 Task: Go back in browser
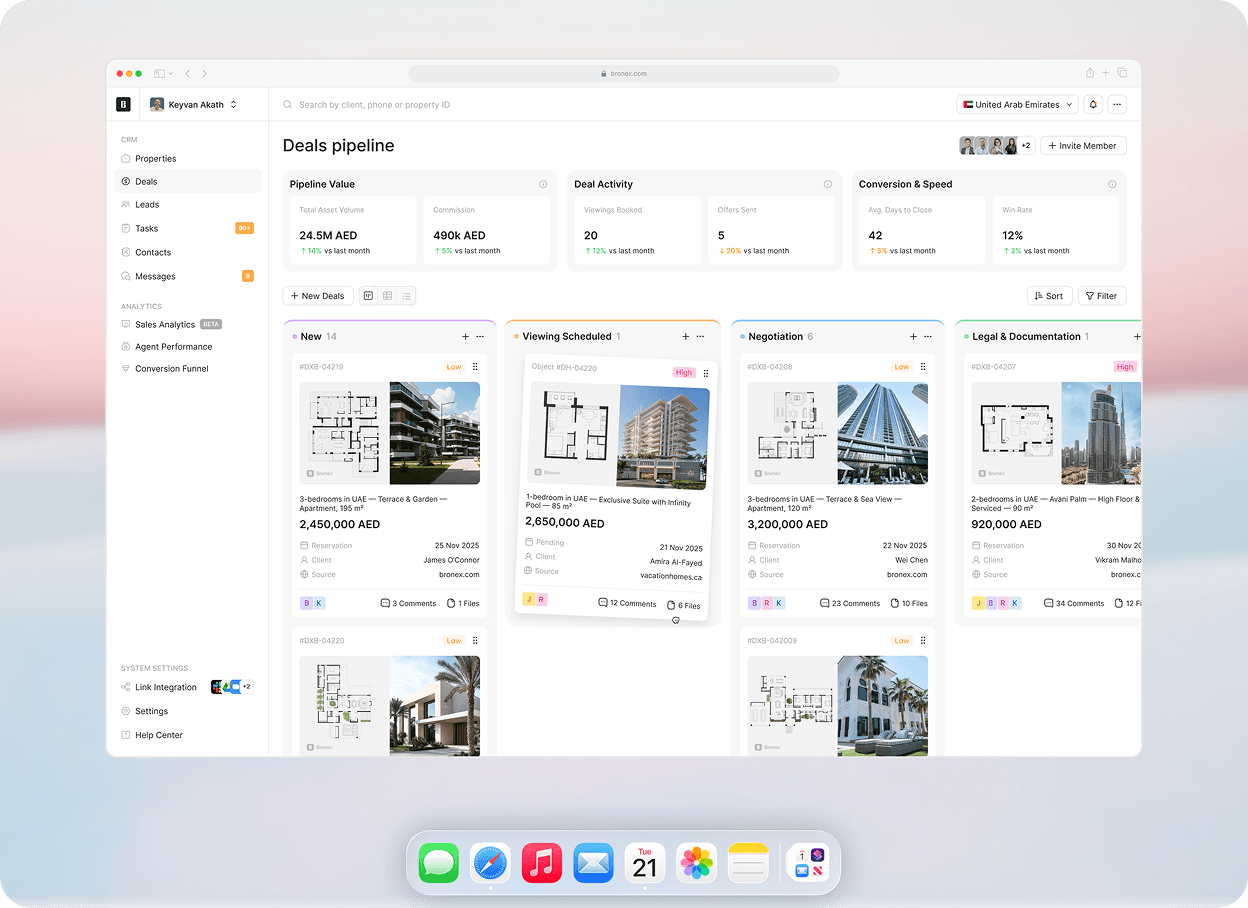(188, 74)
